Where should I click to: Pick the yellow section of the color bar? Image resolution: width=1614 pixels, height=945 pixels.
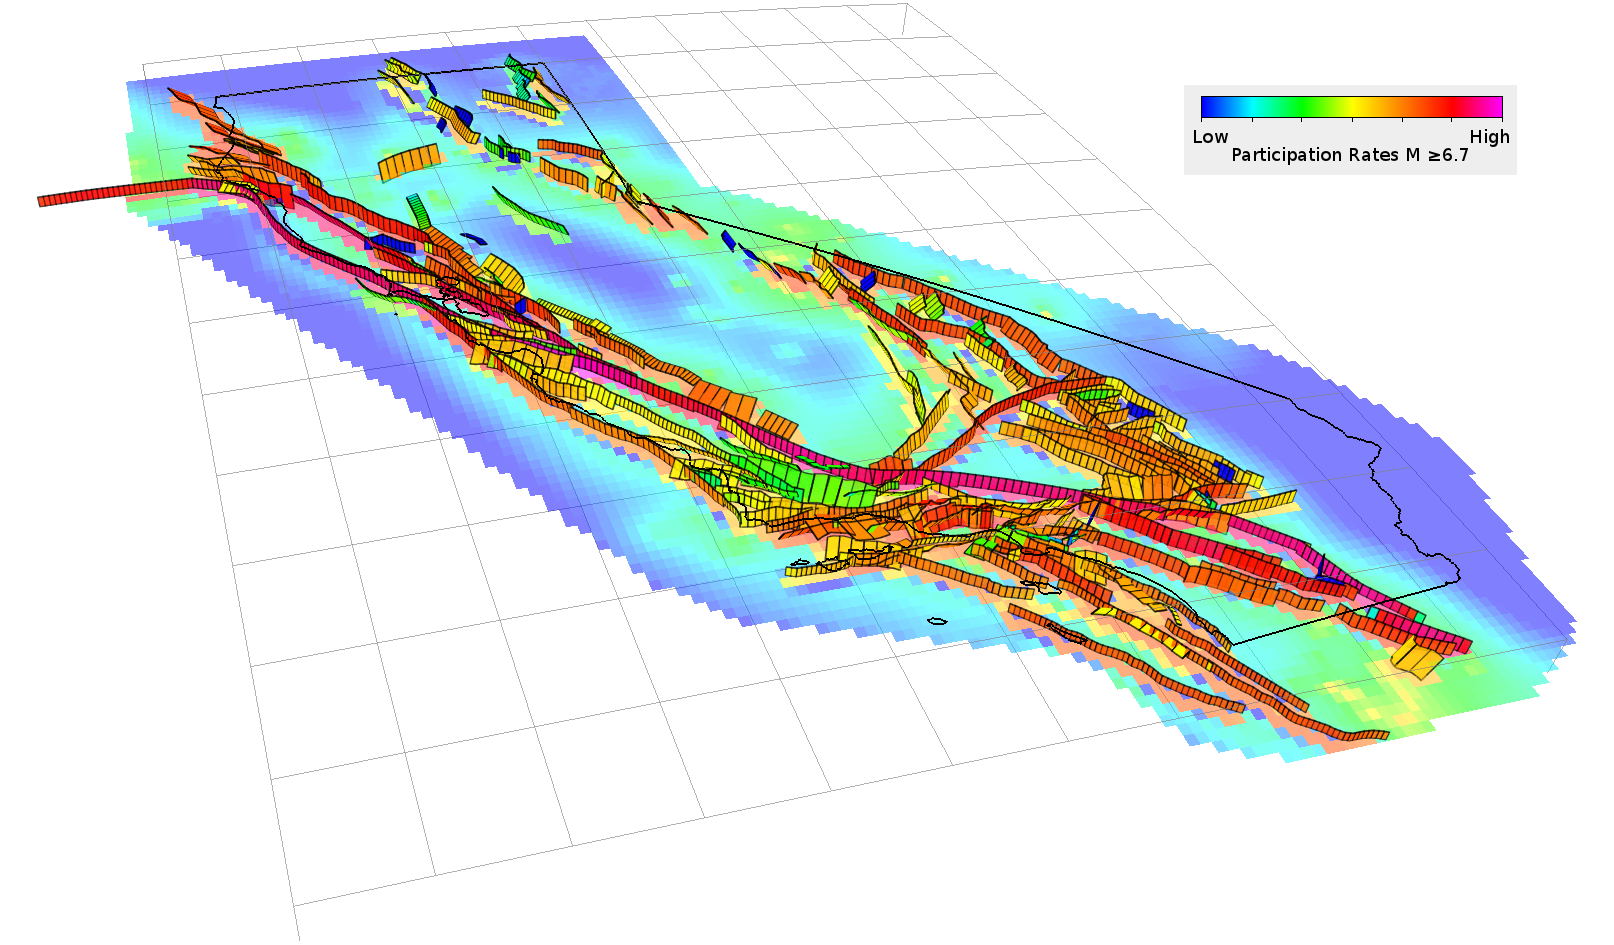tap(1352, 107)
